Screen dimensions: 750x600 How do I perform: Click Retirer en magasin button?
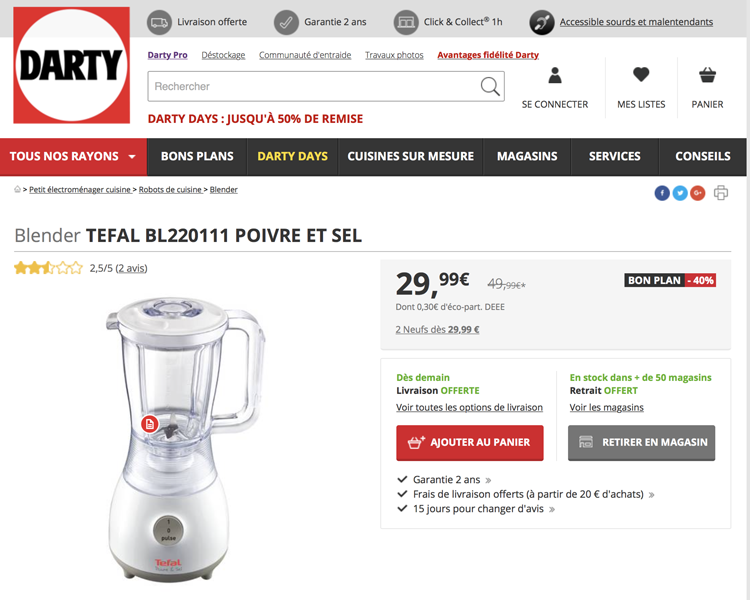point(641,443)
